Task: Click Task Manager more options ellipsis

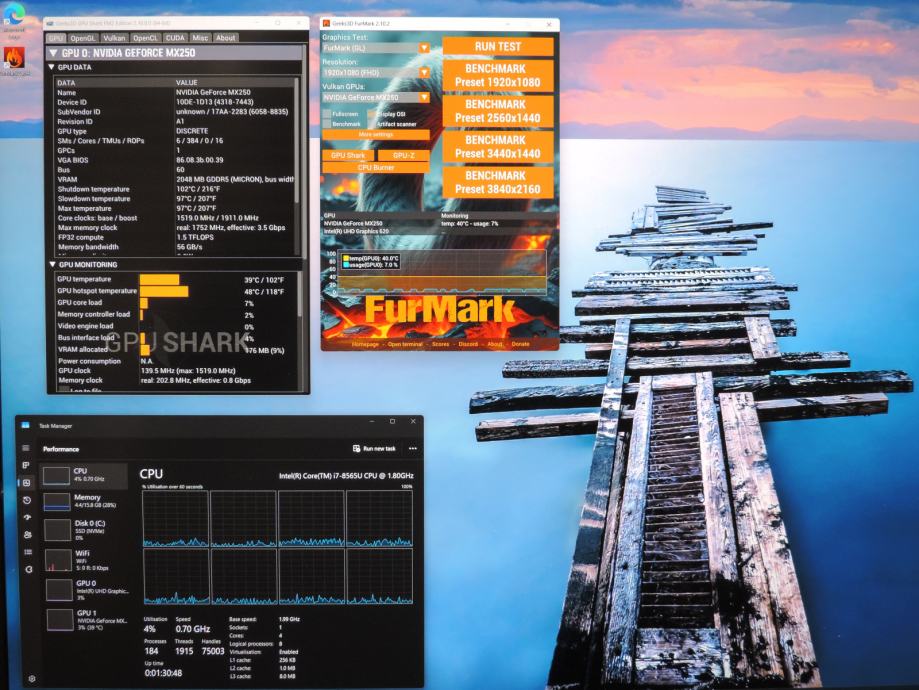Action: coord(413,448)
